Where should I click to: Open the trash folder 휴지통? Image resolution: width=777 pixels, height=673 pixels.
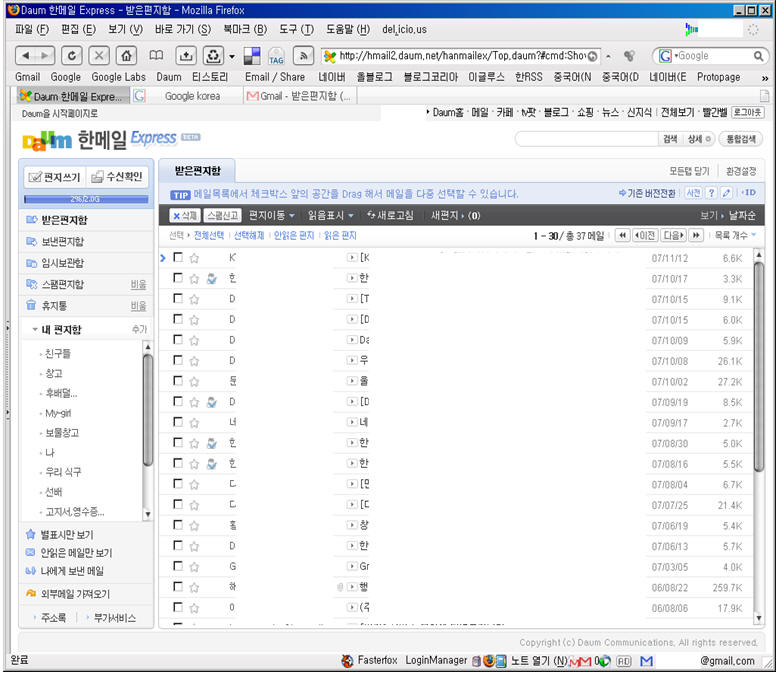(54, 306)
